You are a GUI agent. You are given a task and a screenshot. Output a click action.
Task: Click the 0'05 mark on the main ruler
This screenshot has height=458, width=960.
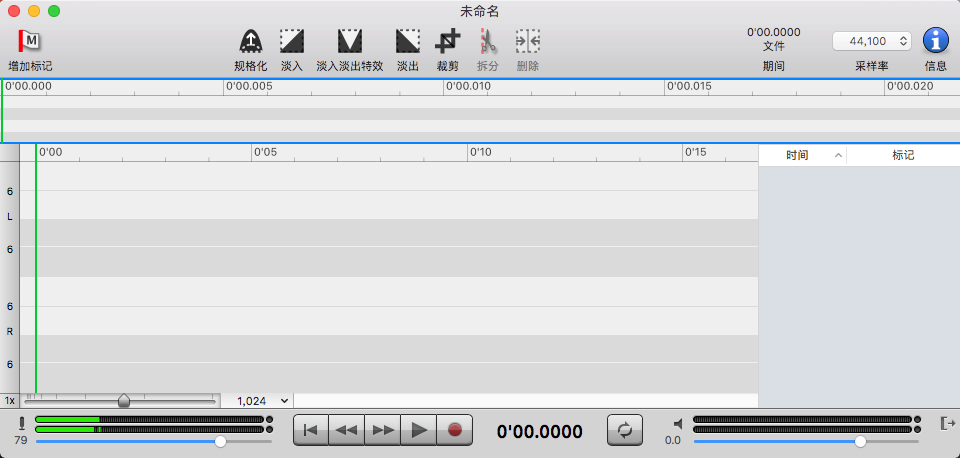(x=266, y=152)
